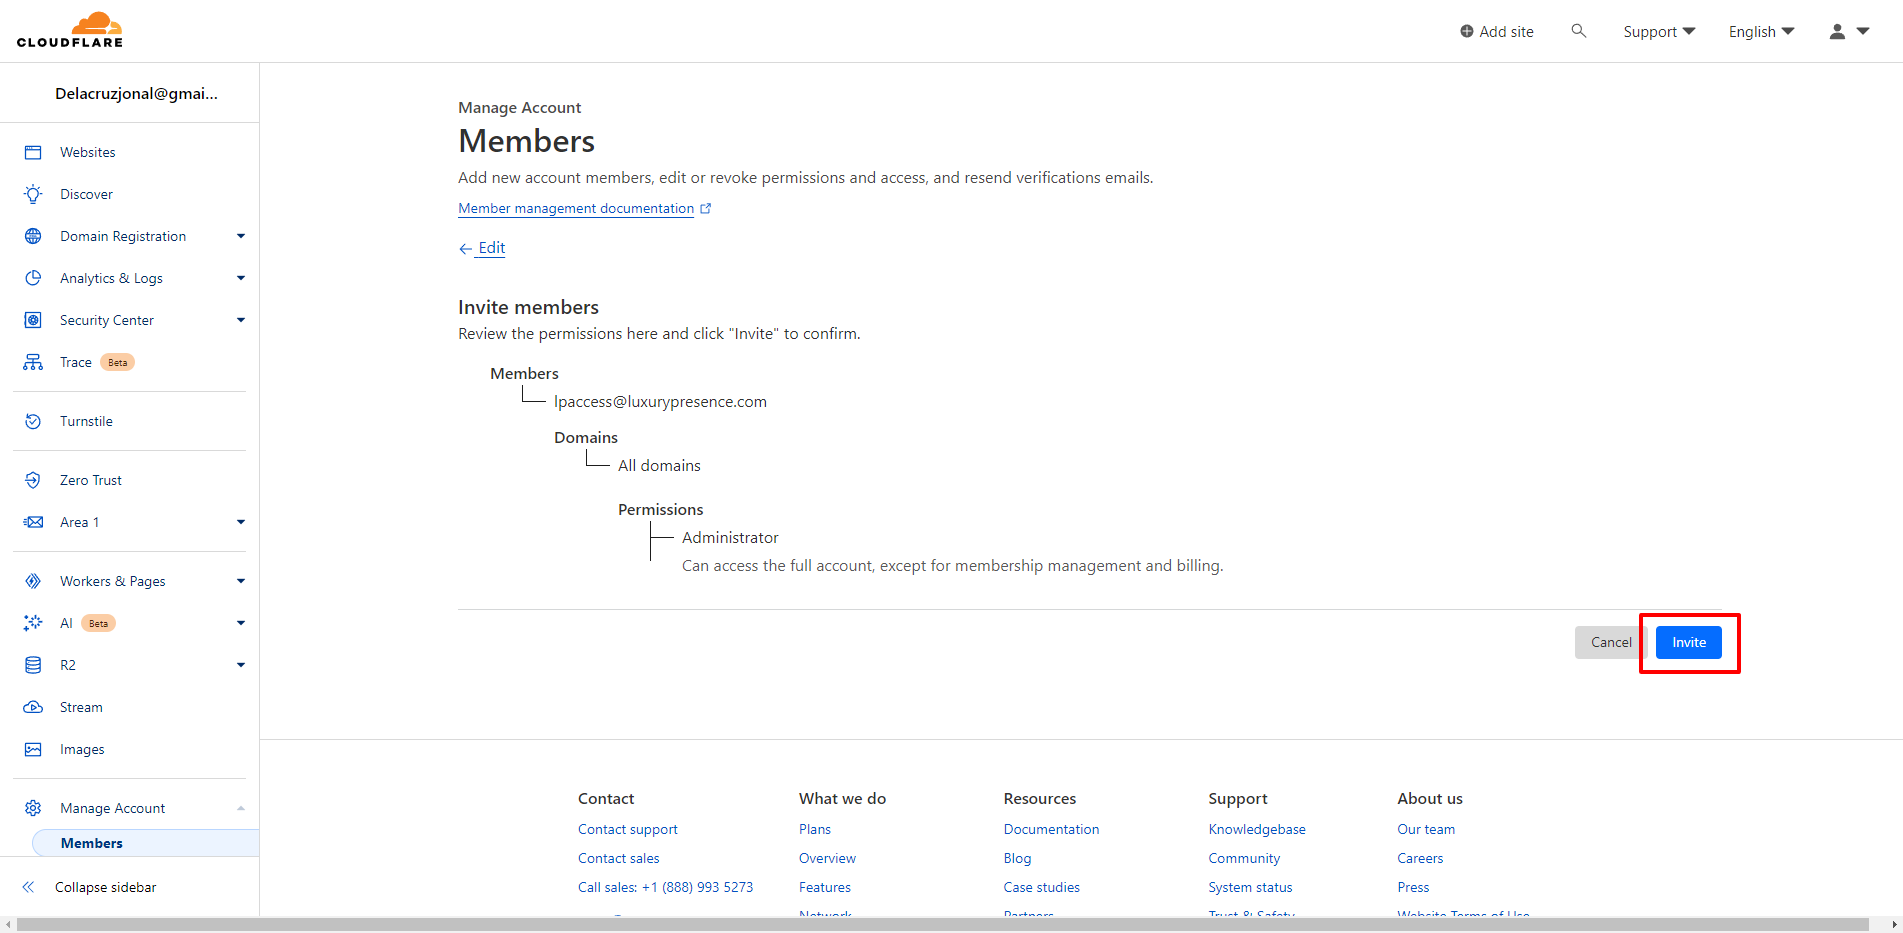Screen dimensions: 1903x933
Task: Click the Images sidebar icon
Action: 33,749
